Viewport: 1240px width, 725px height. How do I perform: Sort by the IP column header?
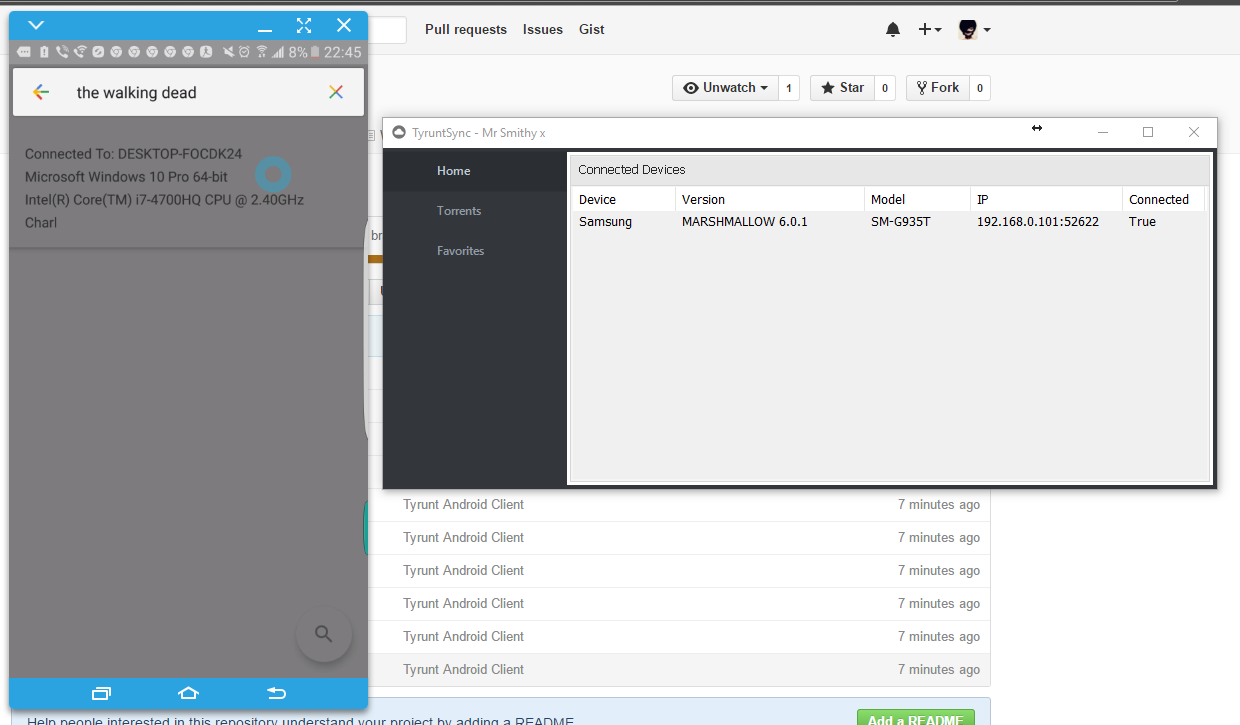point(1046,199)
